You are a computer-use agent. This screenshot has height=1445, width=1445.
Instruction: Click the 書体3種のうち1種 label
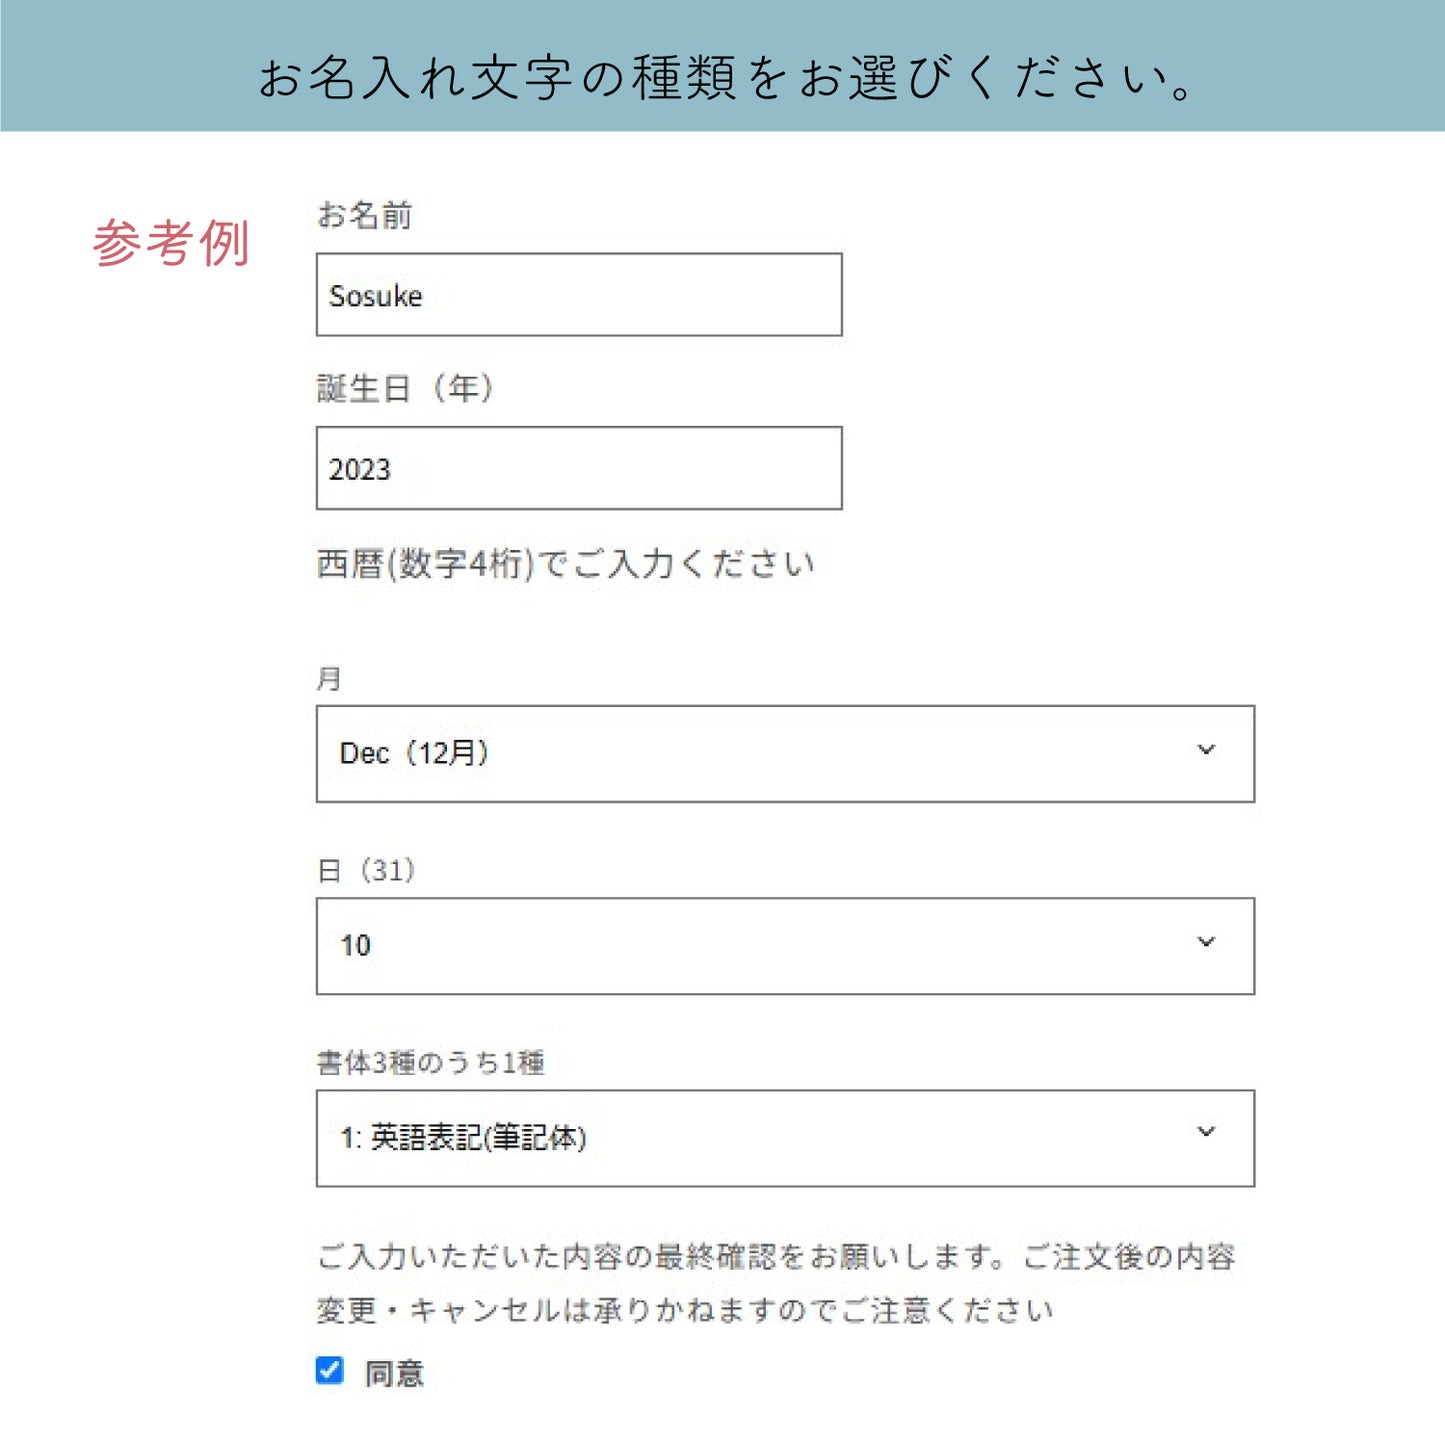[430, 1063]
